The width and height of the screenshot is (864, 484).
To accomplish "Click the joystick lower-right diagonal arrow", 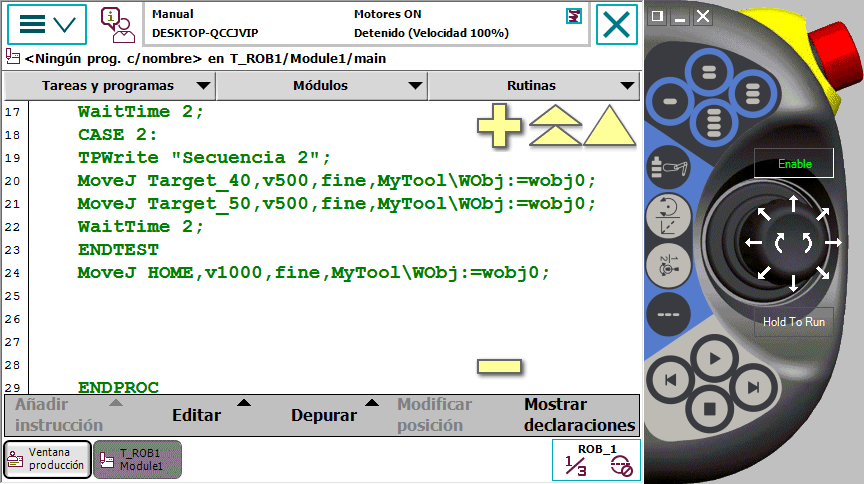I will coord(823,272).
